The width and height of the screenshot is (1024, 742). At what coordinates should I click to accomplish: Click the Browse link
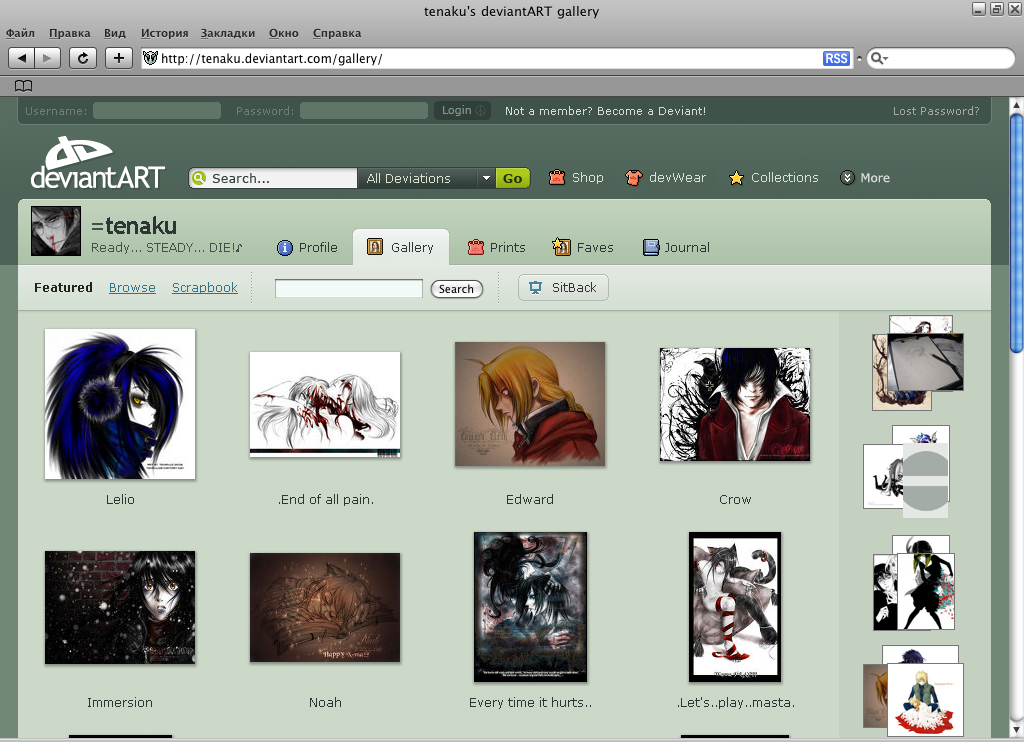(132, 287)
